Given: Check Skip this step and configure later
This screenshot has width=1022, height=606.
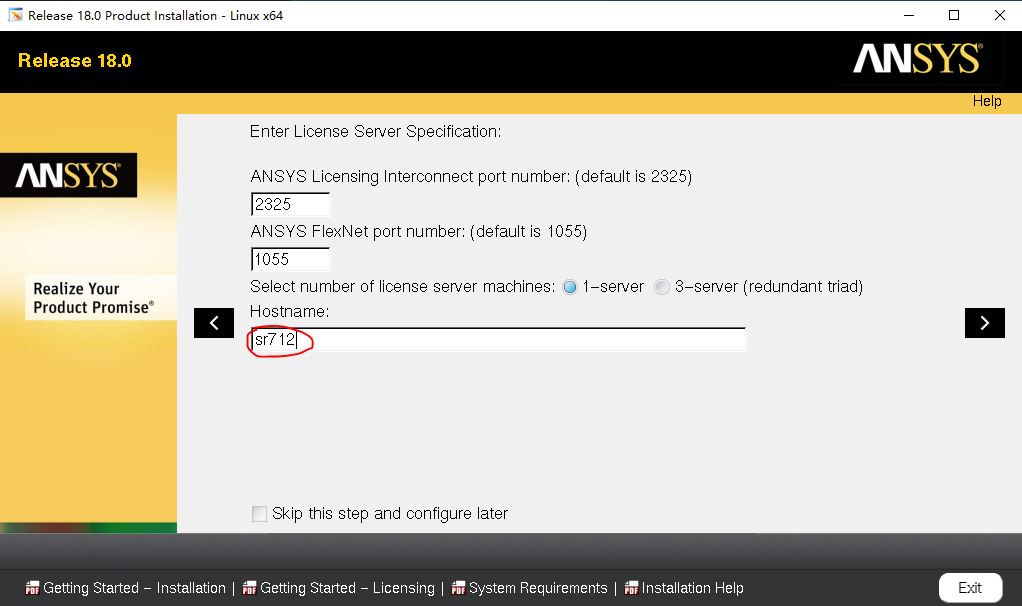Looking at the screenshot, I should point(259,513).
